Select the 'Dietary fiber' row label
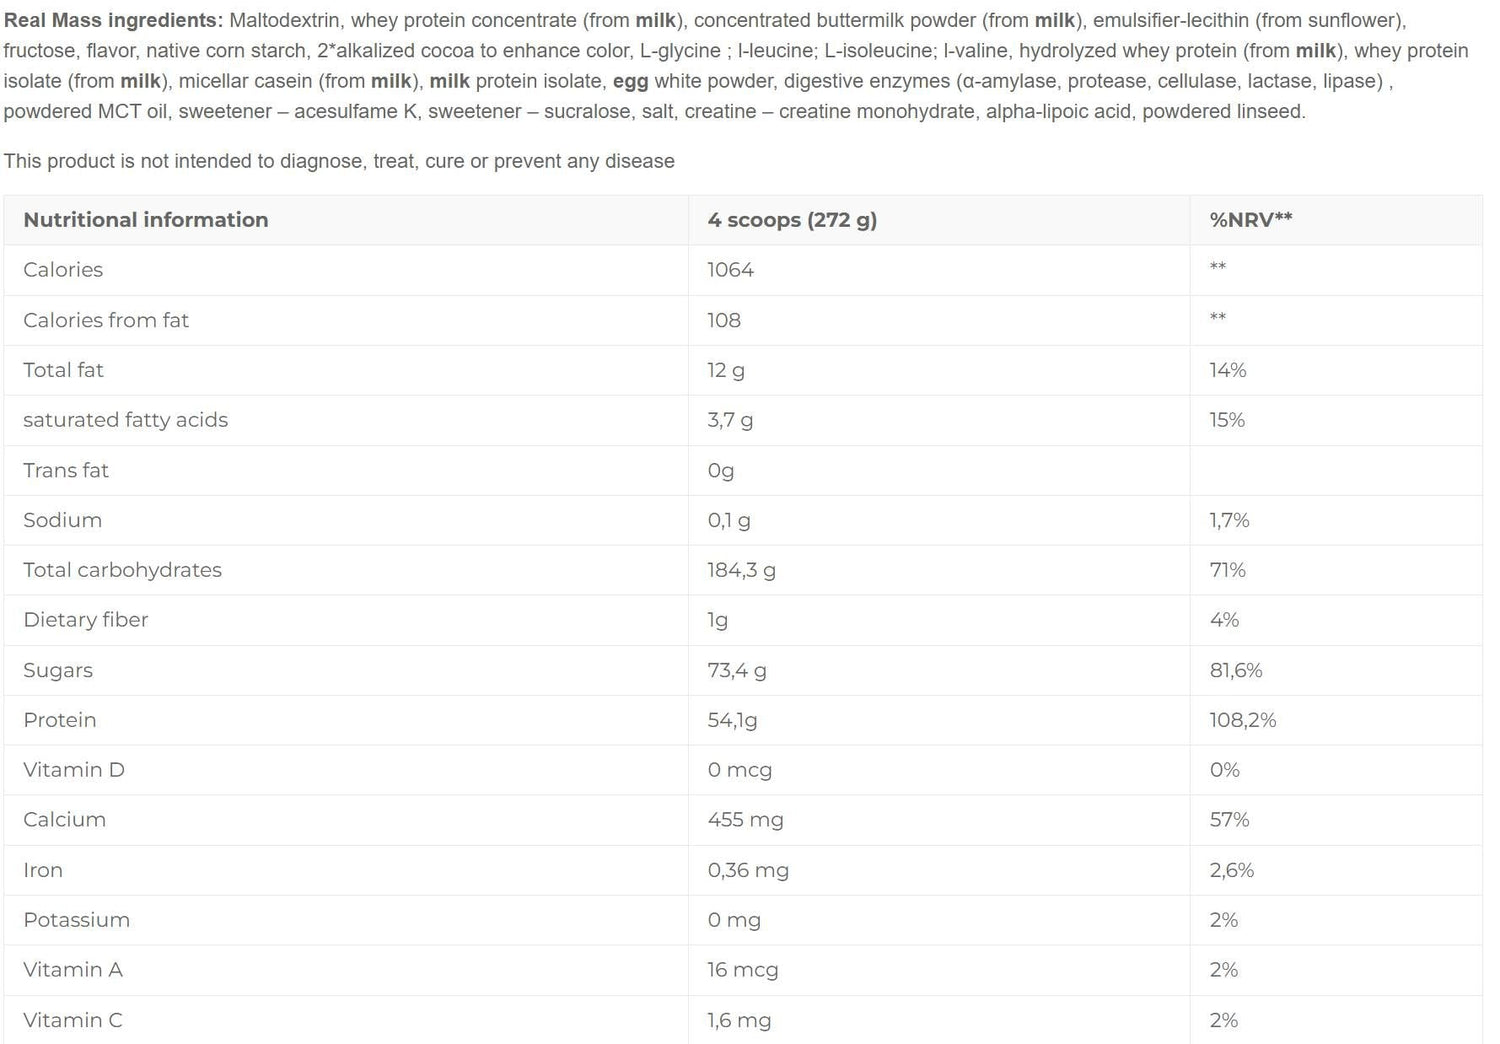 [85, 620]
